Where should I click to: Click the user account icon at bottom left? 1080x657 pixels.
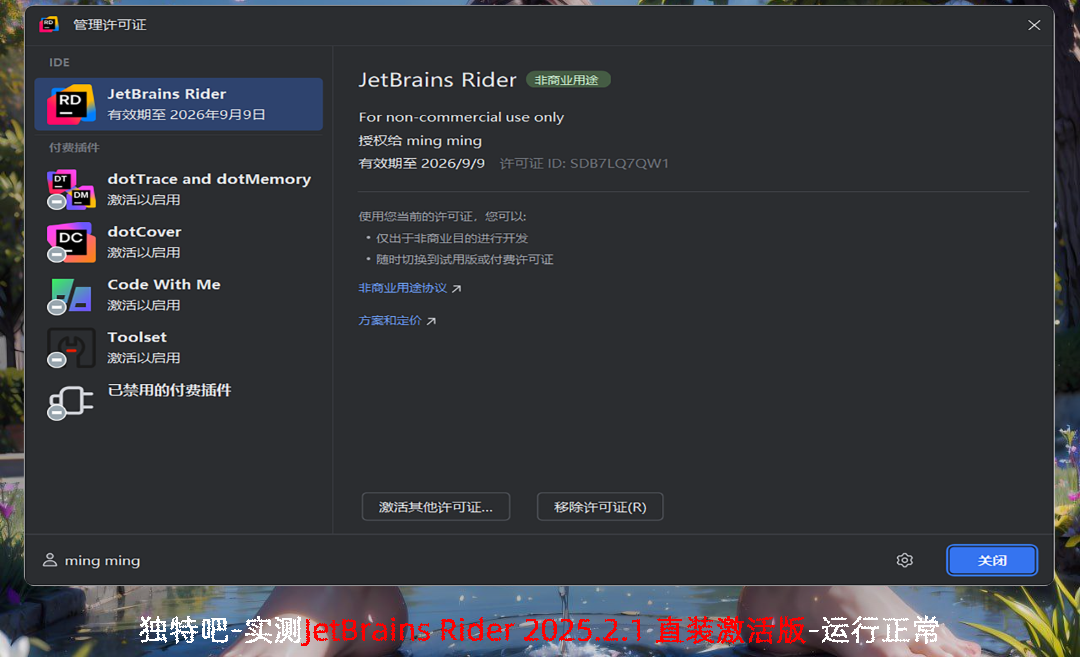(50, 560)
